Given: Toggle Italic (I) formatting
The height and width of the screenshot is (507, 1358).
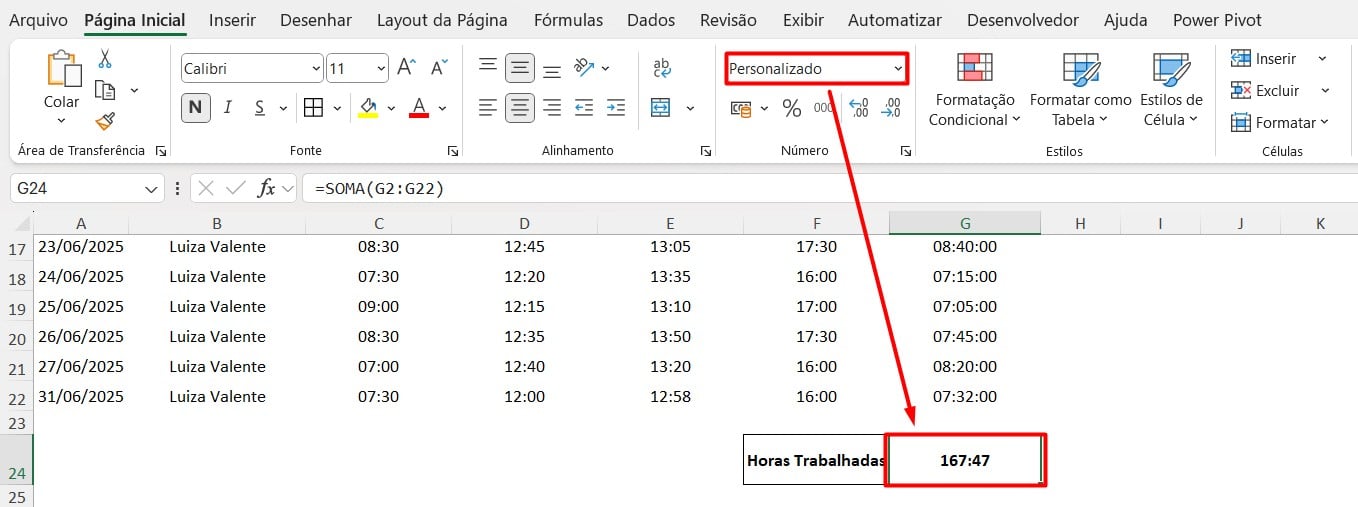Looking at the screenshot, I should [228, 107].
